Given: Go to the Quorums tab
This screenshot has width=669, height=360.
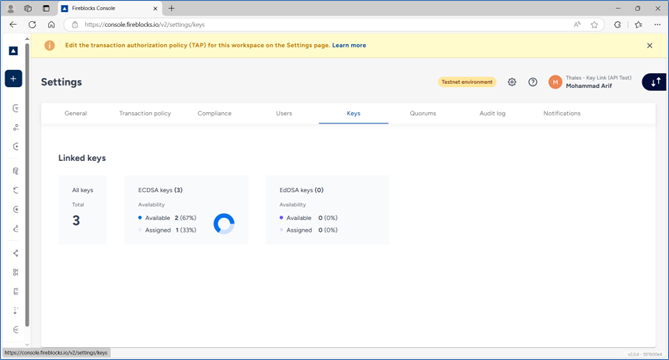Looking at the screenshot, I should 423,113.
